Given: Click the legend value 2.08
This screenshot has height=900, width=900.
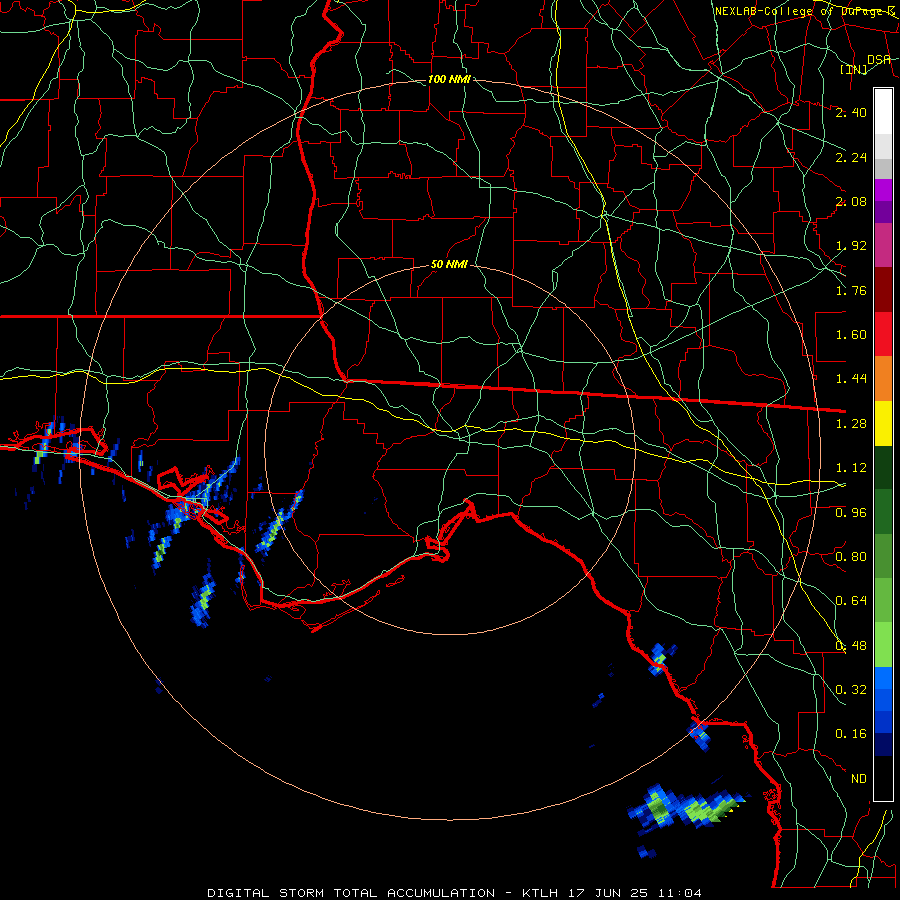Looking at the screenshot, I should [851, 201].
